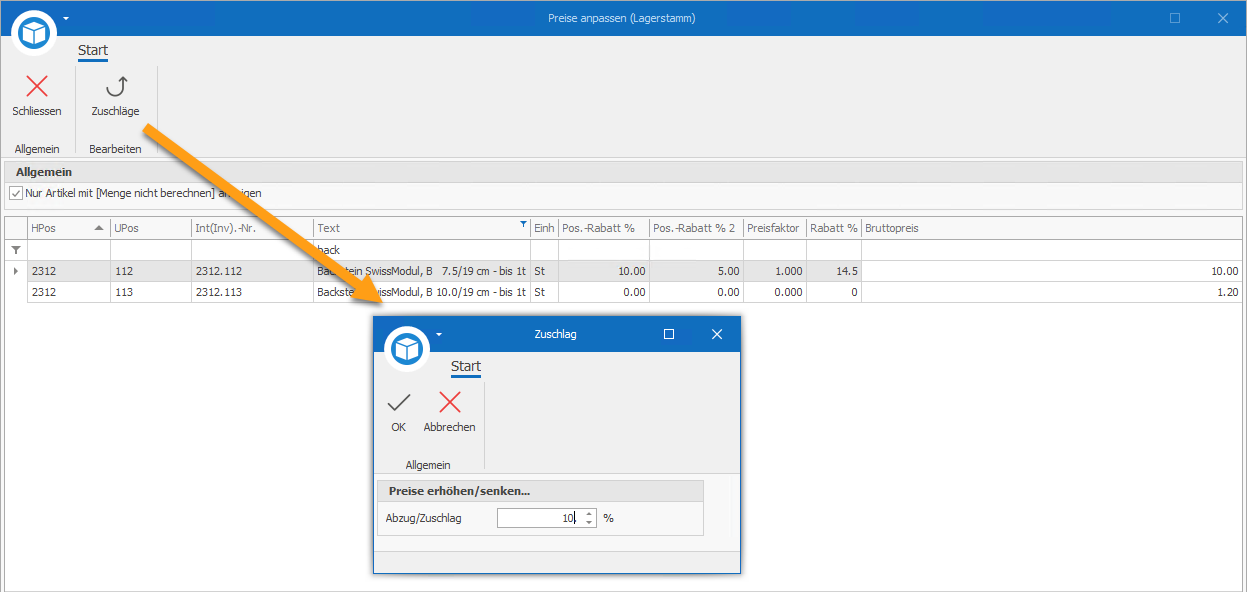
Task: Open quick access dropdown in Zuschlag dialog
Action: point(438,334)
